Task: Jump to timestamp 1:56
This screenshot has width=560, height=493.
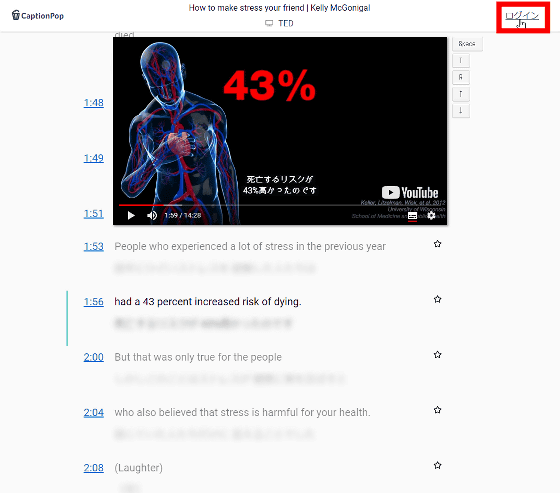Action: click(x=94, y=302)
